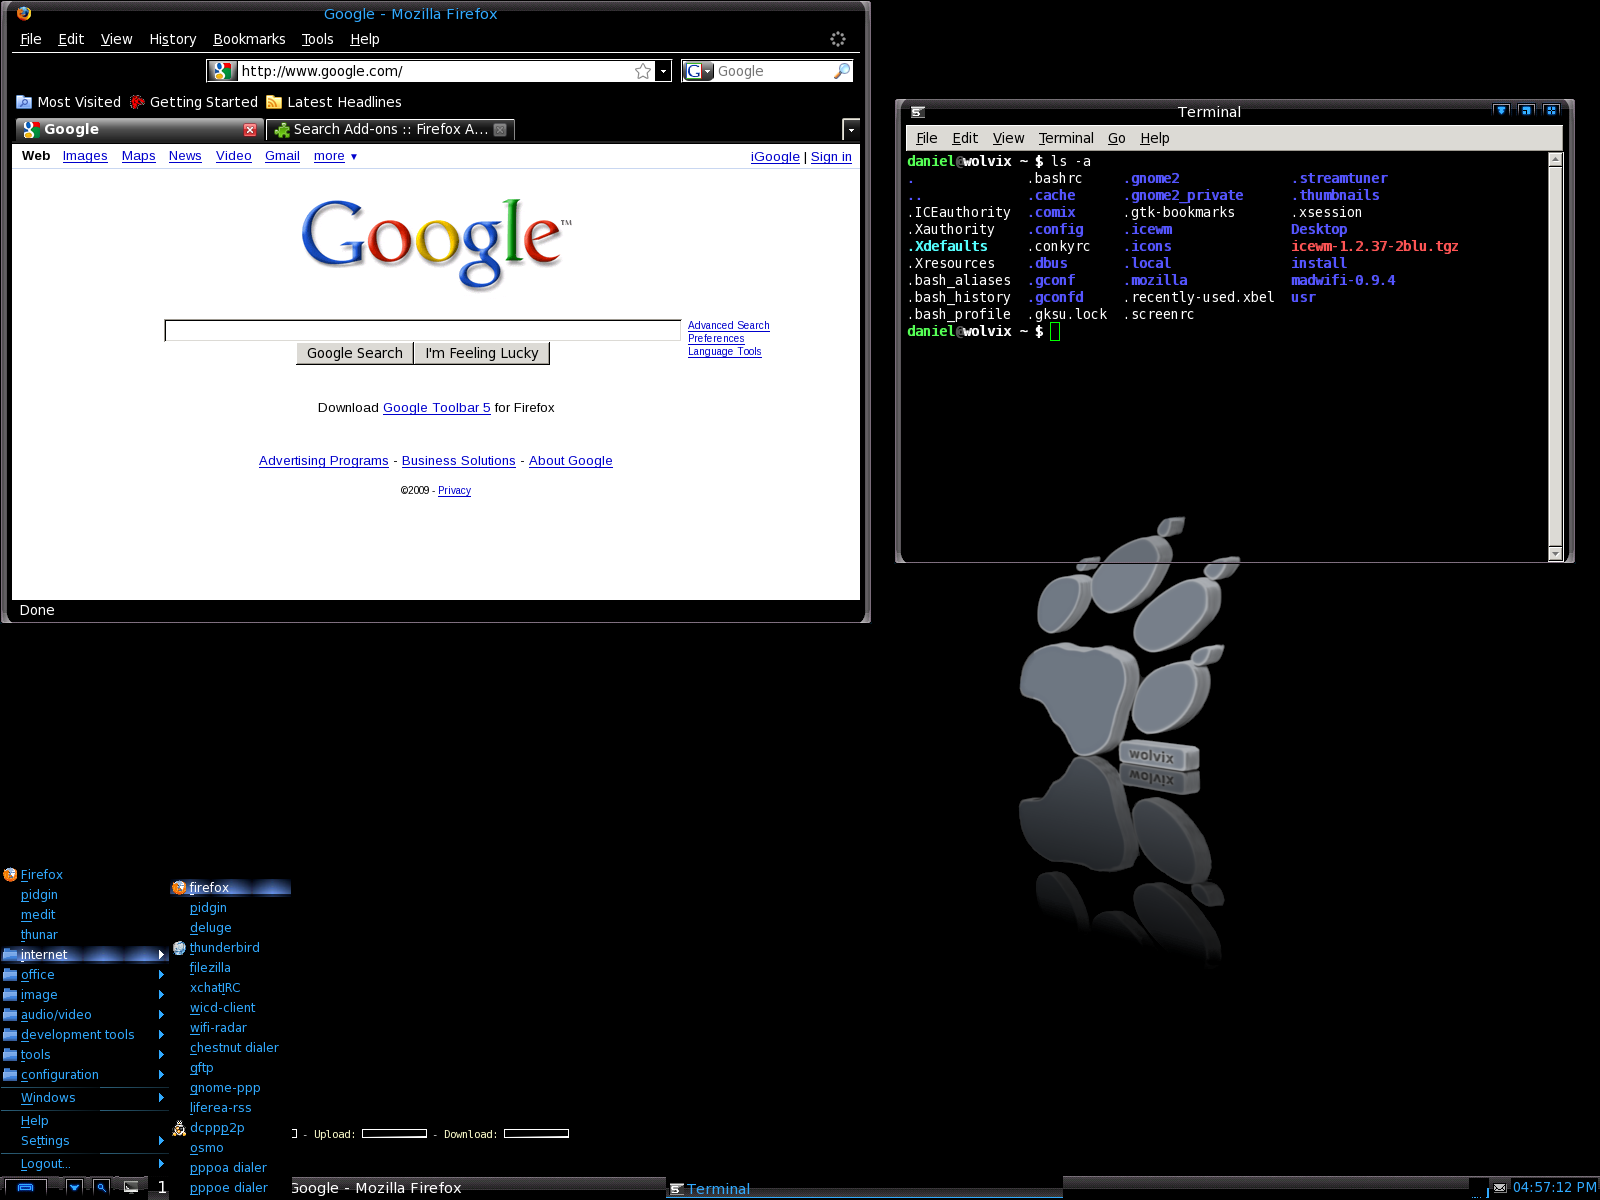Click the Terminal icon in the taskbar
Screen dimensions: 1600x1200
(x=677, y=1189)
